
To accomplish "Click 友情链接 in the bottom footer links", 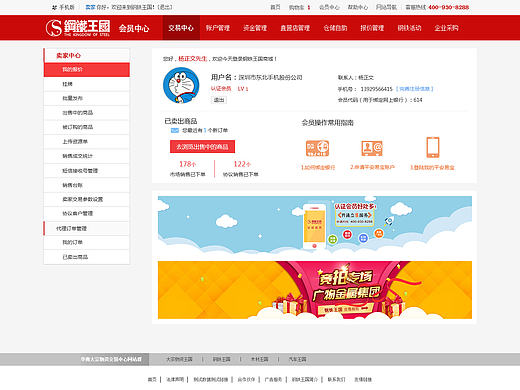I will 363,379.
